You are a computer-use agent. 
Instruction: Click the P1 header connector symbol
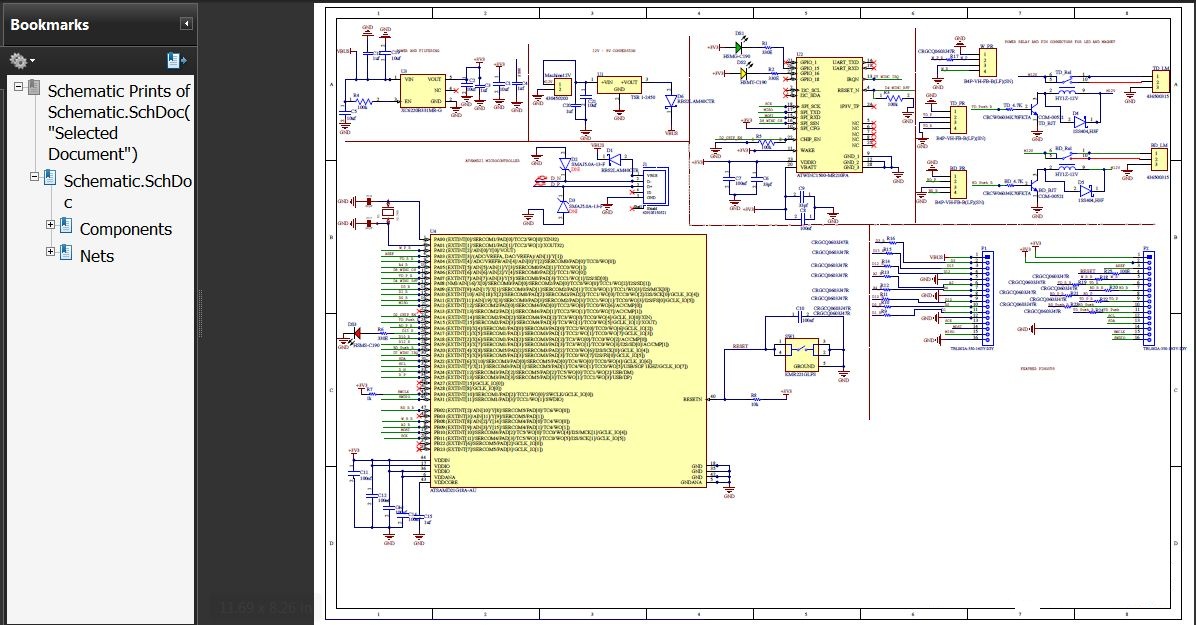pos(987,297)
